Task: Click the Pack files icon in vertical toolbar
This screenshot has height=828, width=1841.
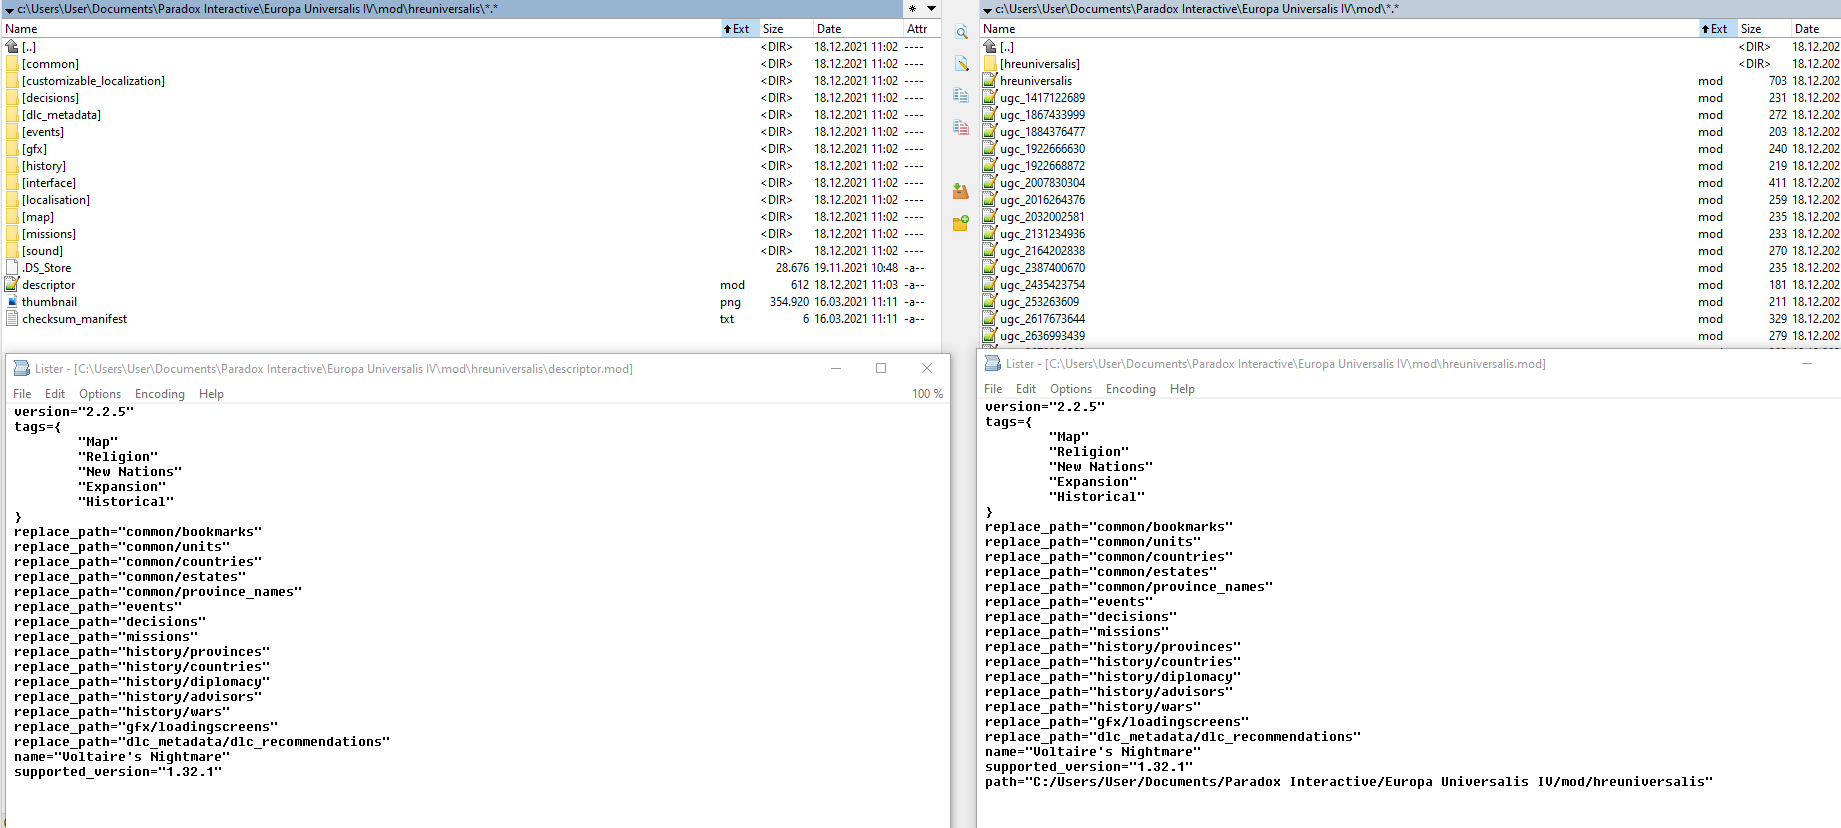Action: pos(961,191)
